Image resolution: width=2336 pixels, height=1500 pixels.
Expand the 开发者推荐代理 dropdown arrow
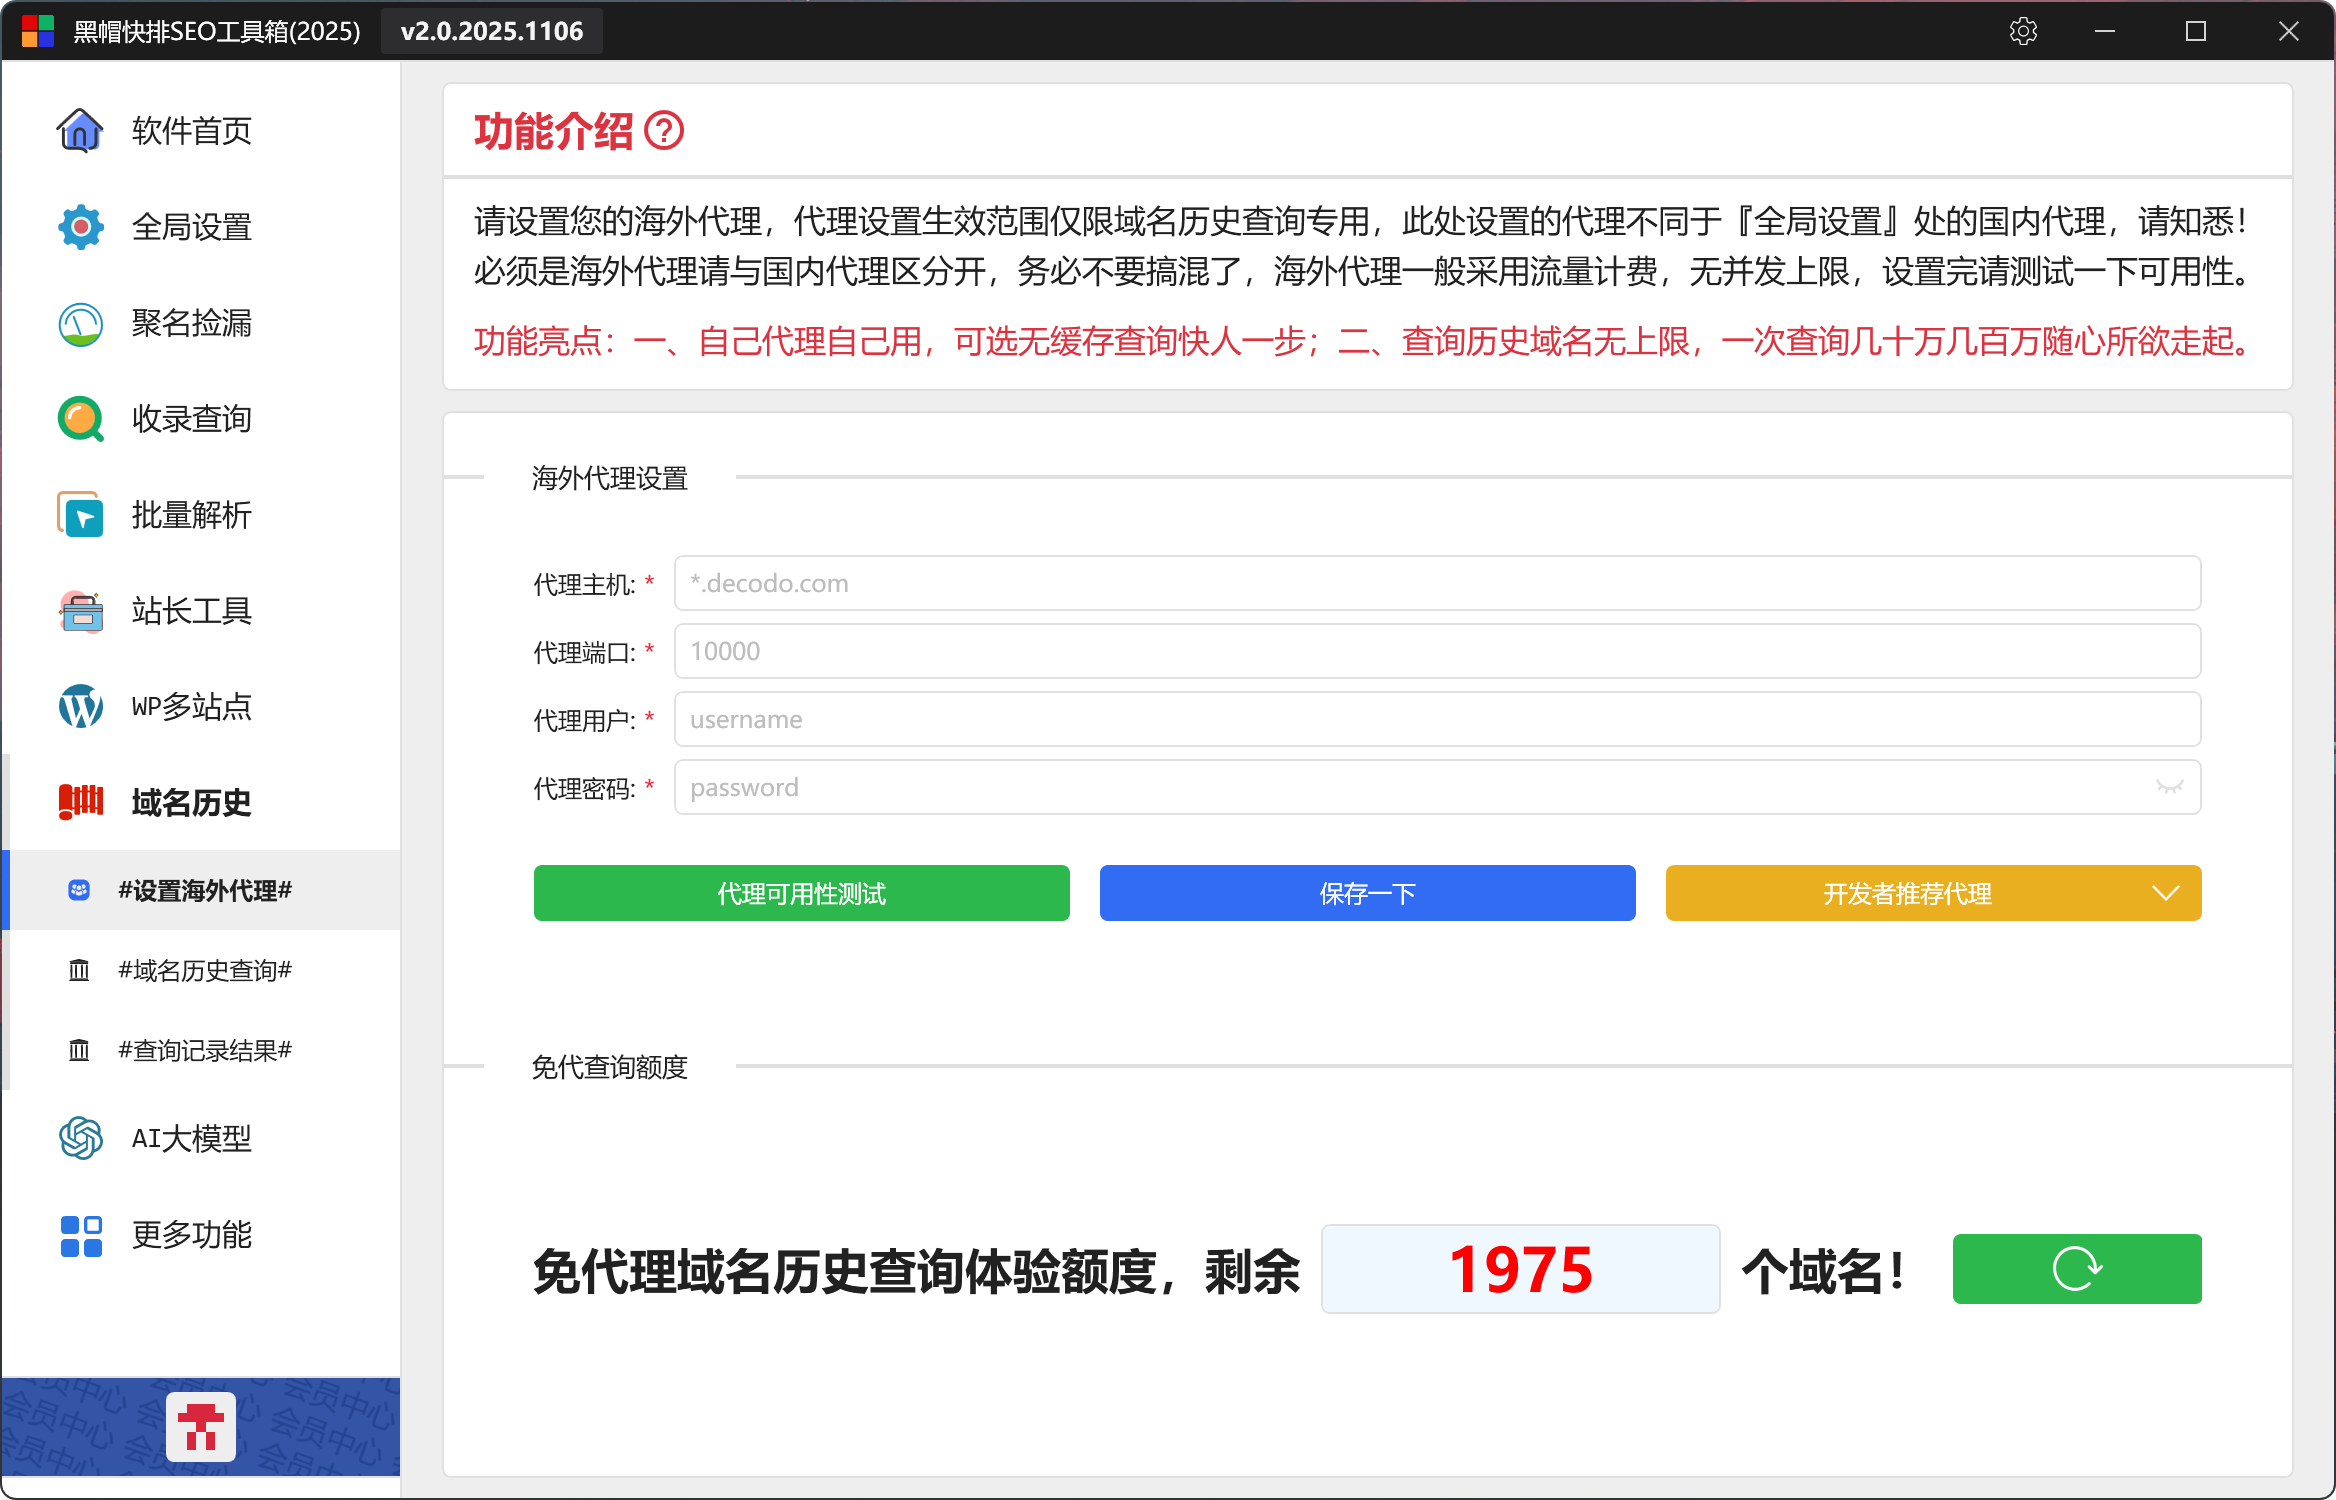[2165, 893]
